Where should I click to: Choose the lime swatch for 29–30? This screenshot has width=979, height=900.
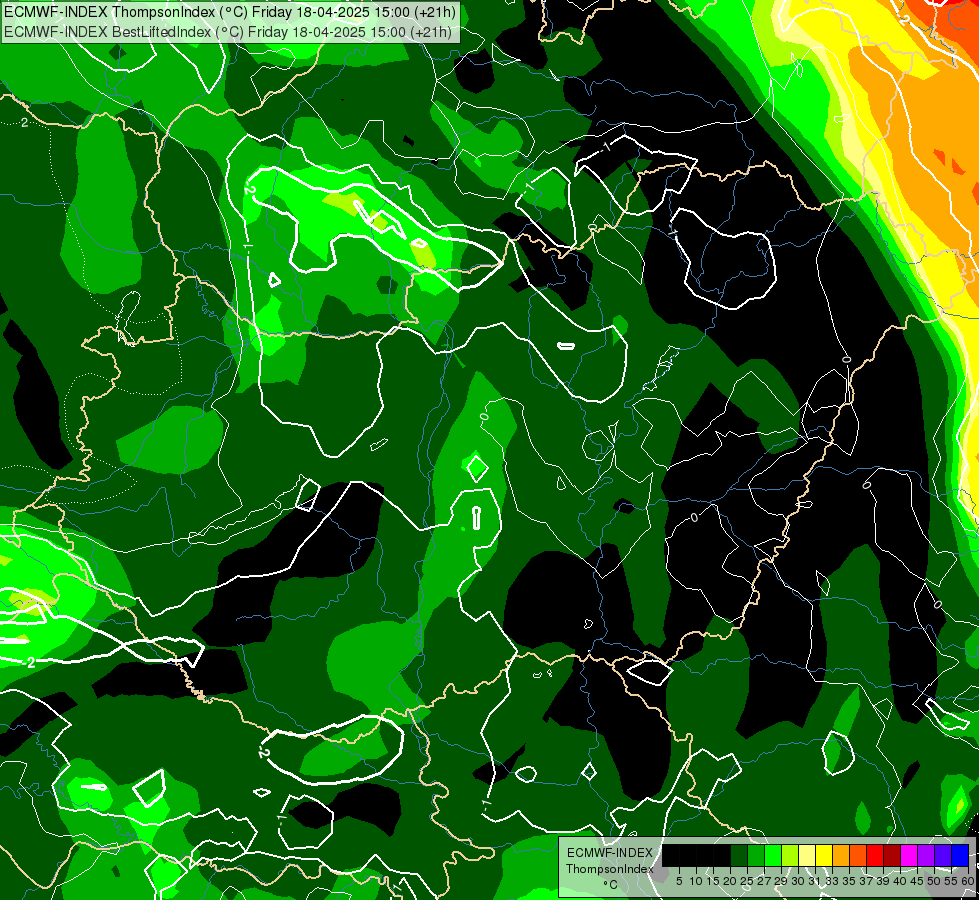(790, 855)
